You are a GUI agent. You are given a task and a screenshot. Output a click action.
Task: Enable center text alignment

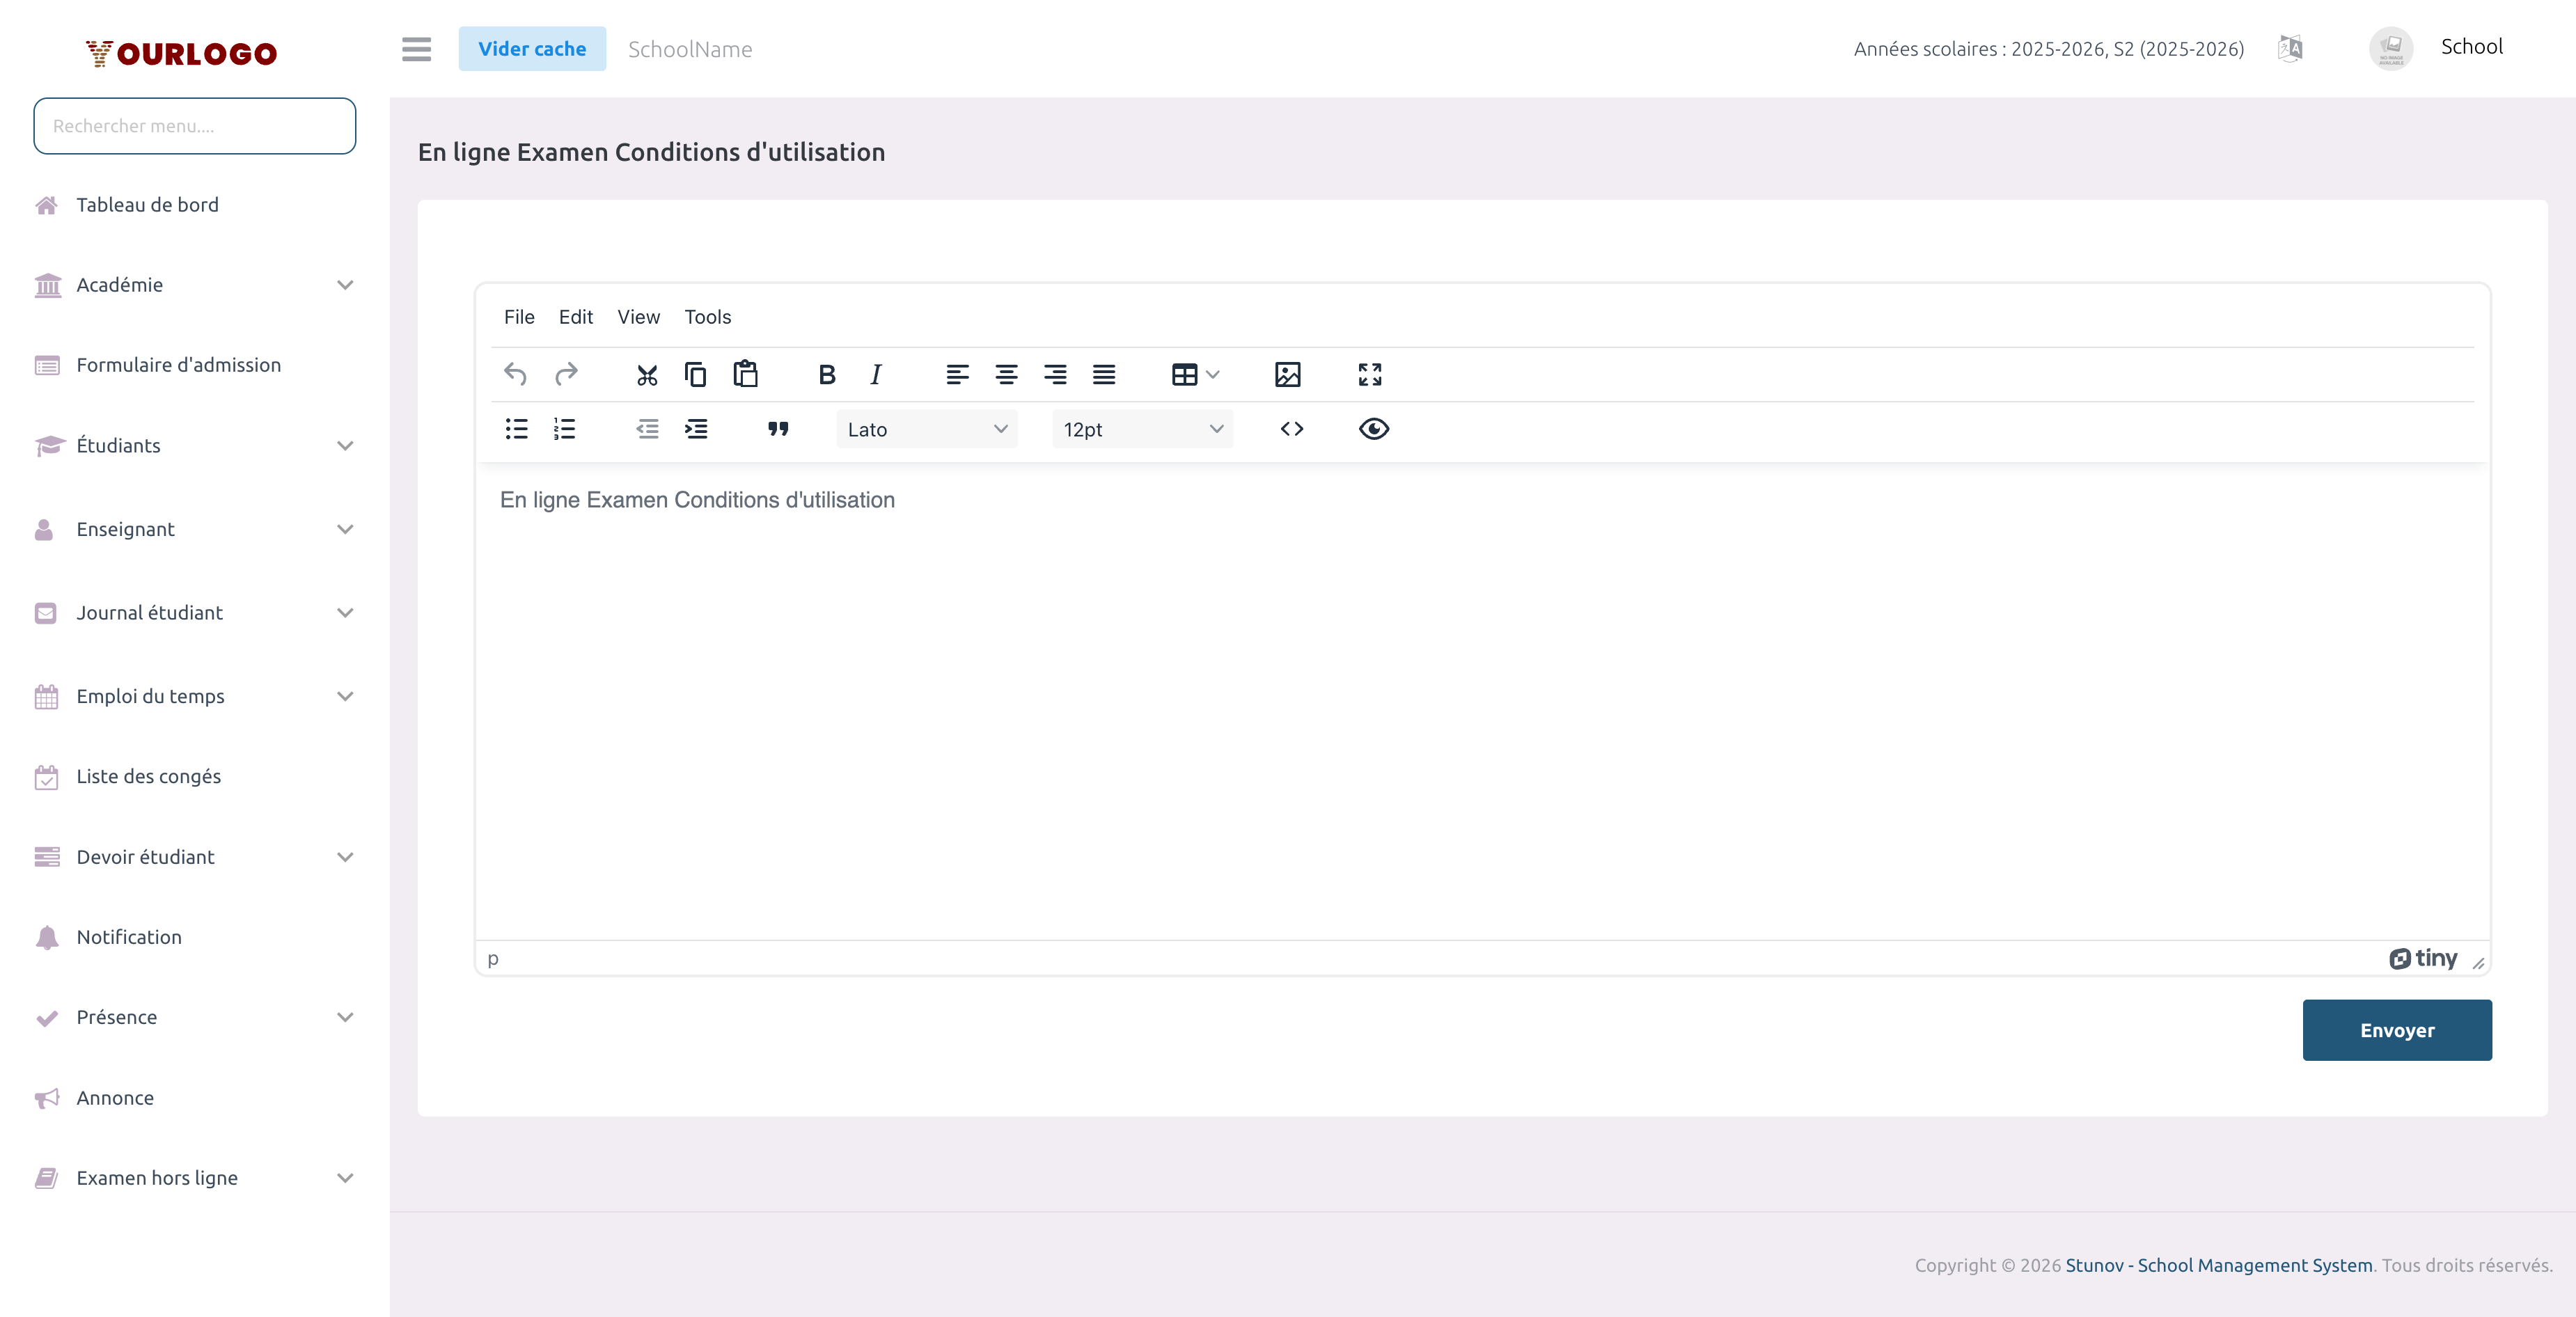[1006, 374]
